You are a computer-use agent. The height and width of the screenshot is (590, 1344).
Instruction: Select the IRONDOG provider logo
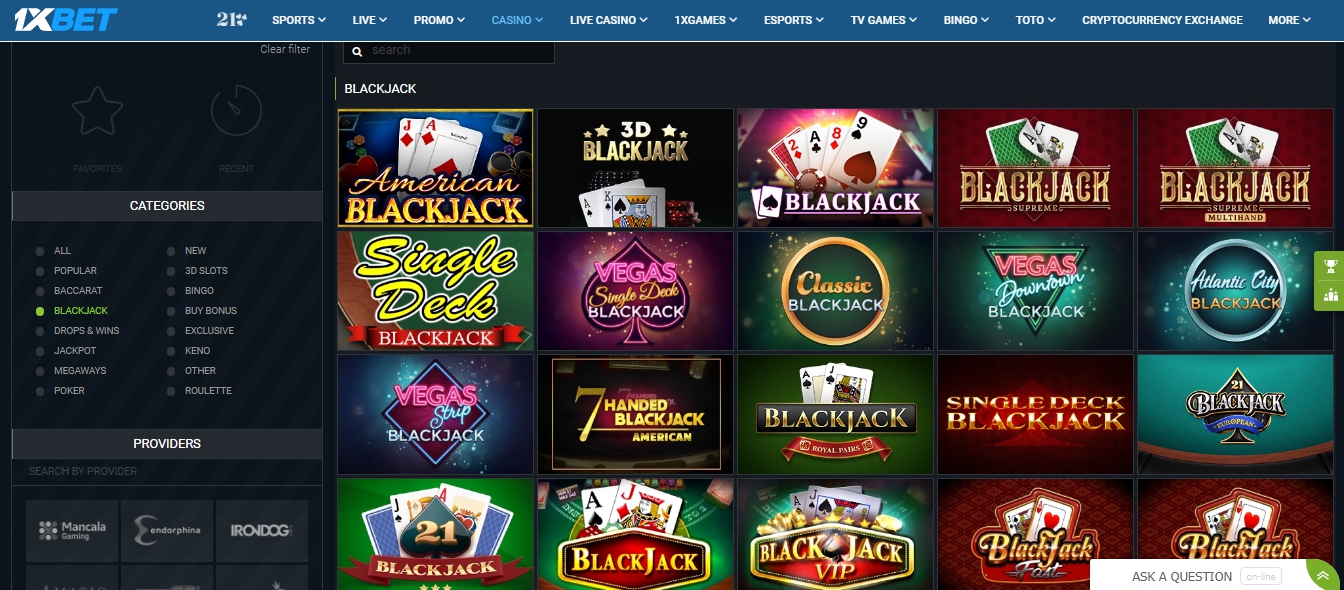(x=262, y=530)
